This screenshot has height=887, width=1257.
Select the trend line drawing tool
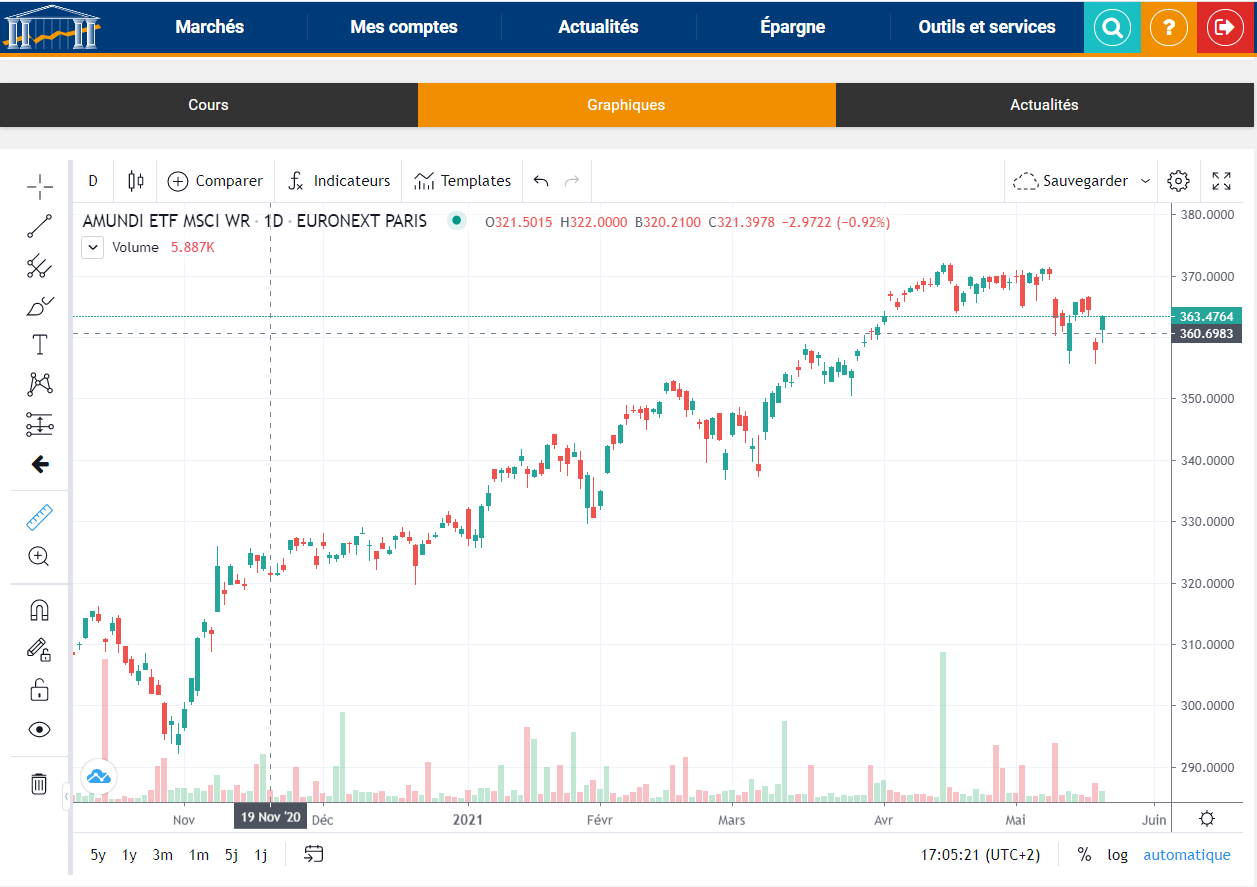pyautogui.click(x=40, y=226)
